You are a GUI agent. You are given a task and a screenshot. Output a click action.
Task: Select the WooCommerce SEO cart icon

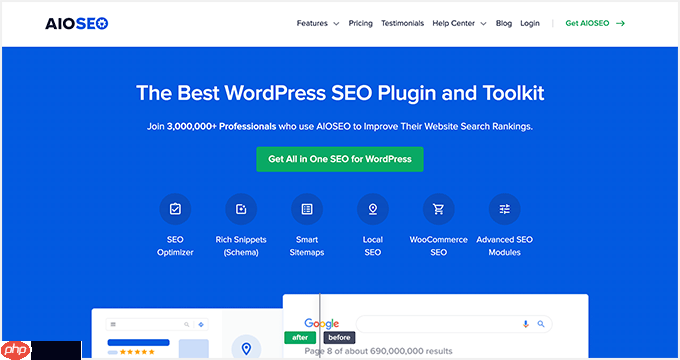(x=439, y=209)
